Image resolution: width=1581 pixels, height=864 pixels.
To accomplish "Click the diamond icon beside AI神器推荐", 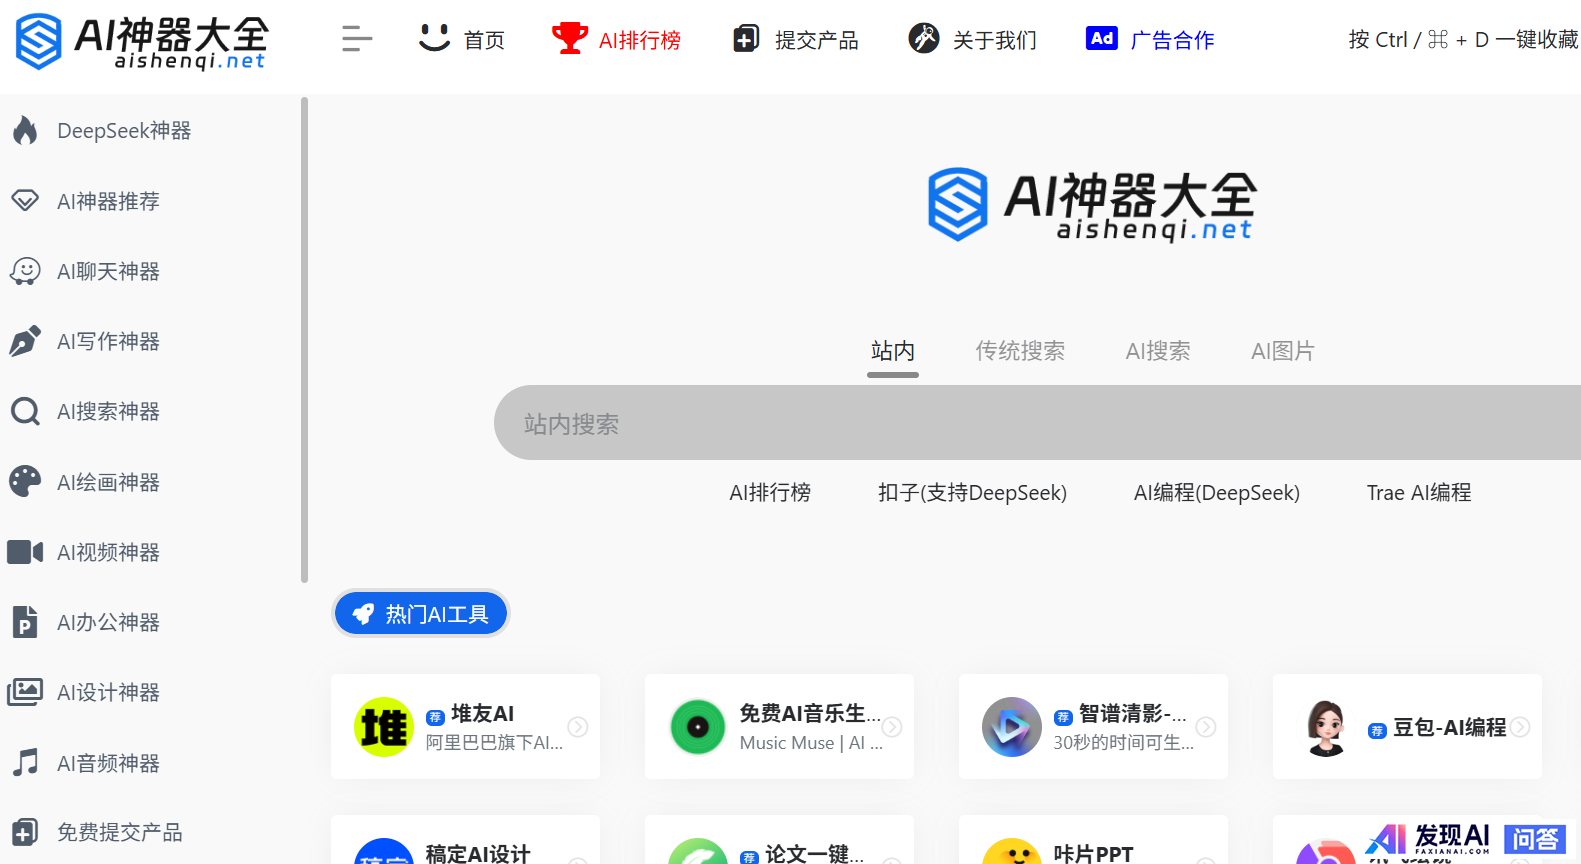I will coord(25,200).
